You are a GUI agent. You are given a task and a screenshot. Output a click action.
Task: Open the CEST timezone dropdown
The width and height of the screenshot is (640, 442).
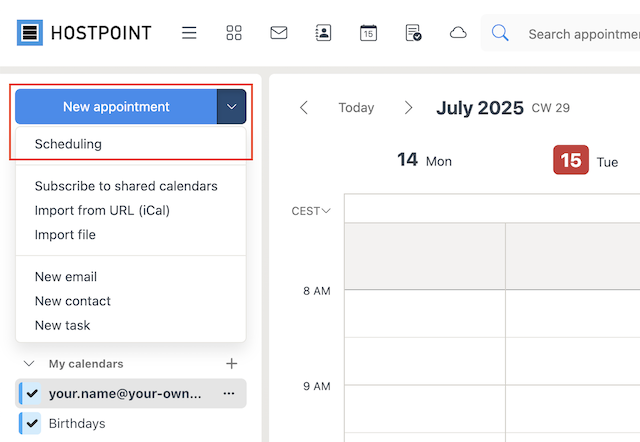pos(311,211)
